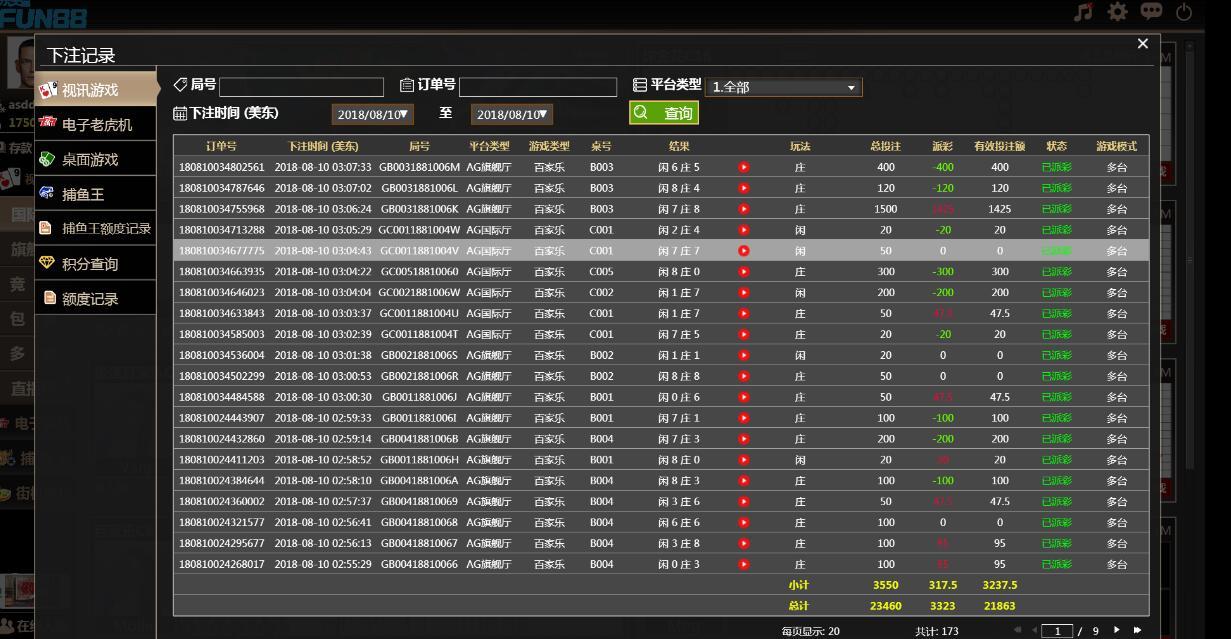Select the 电子老虎机 tab
Viewport: 1231px width, 639px height.
96,125
